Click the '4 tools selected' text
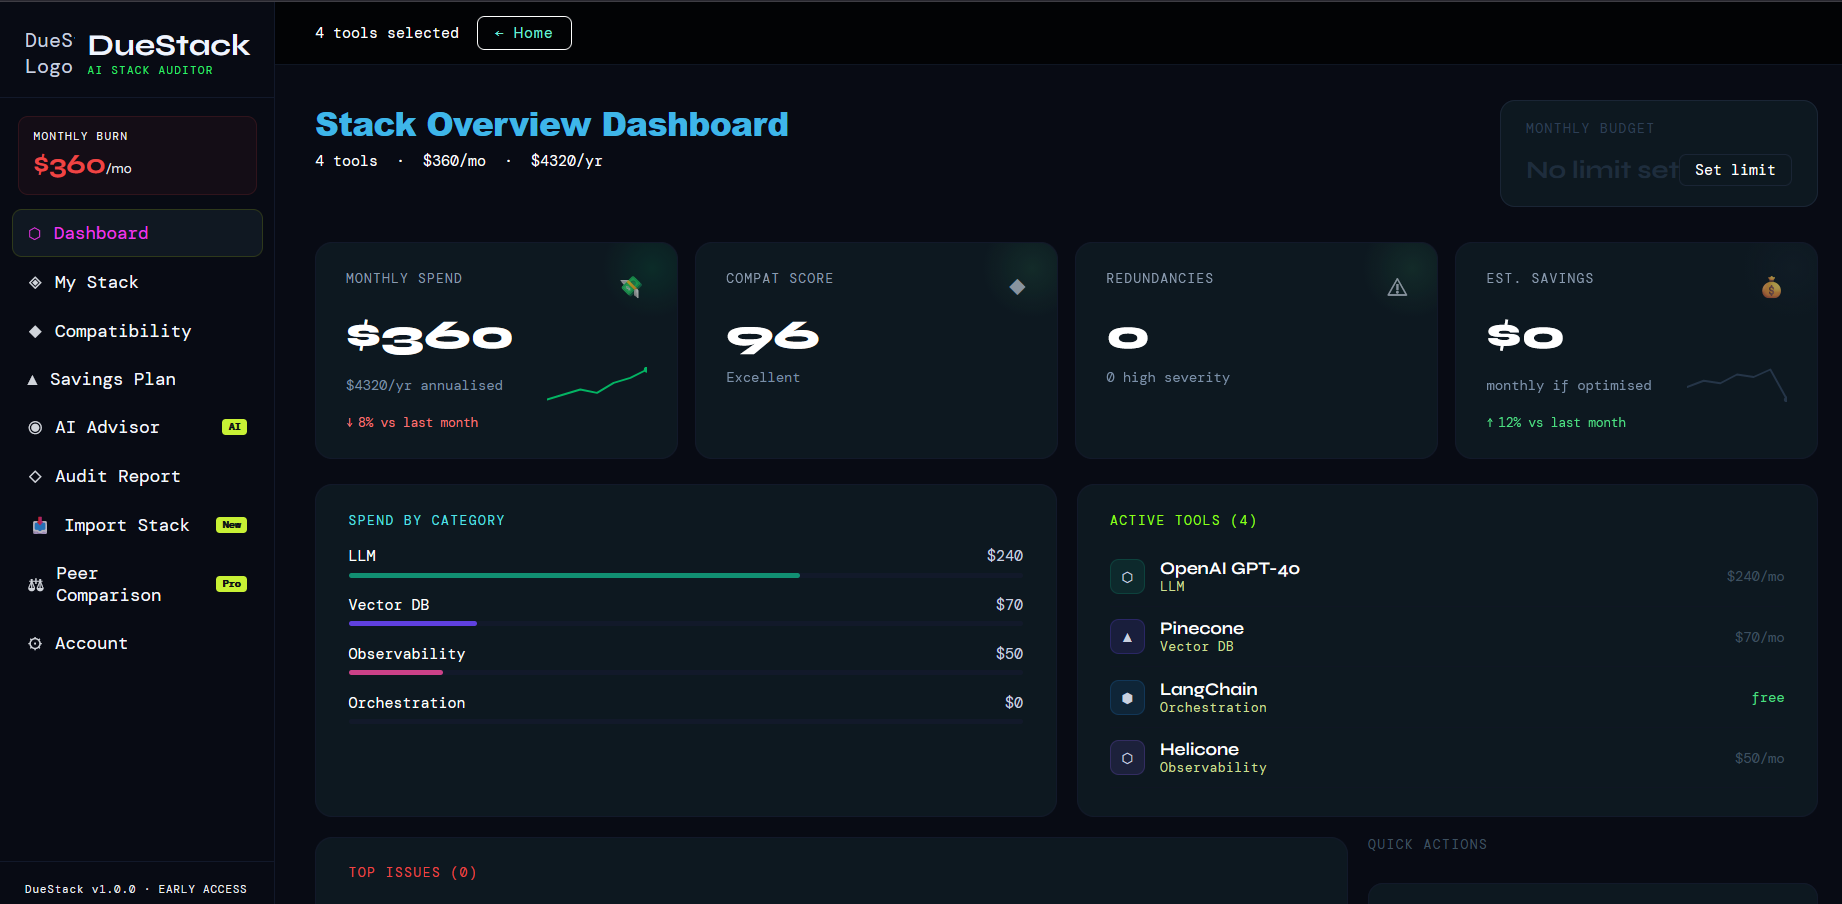Viewport: 1842px width, 904px height. 387,33
